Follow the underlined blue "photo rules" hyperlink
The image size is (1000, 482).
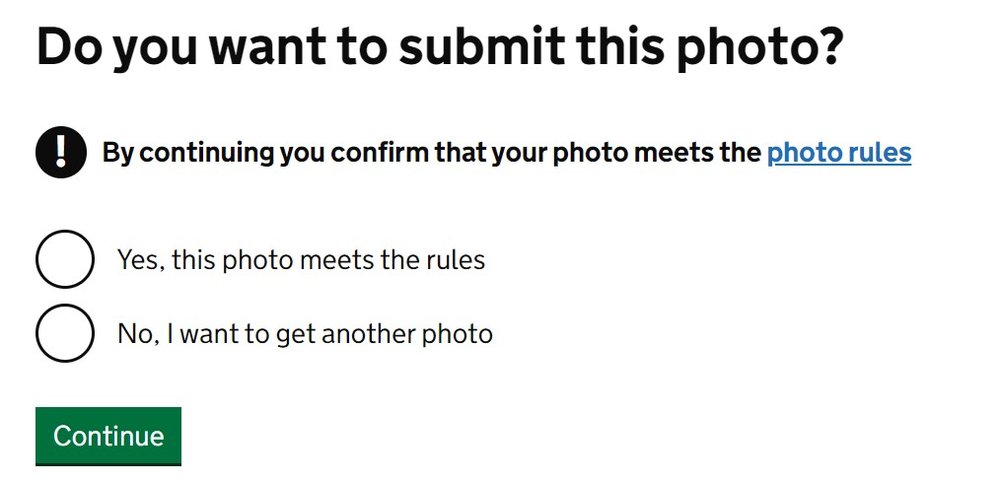(x=839, y=153)
